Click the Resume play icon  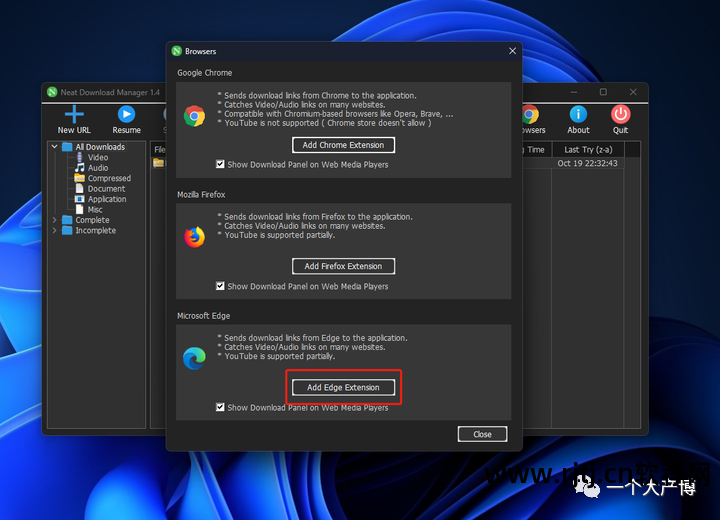point(126,114)
